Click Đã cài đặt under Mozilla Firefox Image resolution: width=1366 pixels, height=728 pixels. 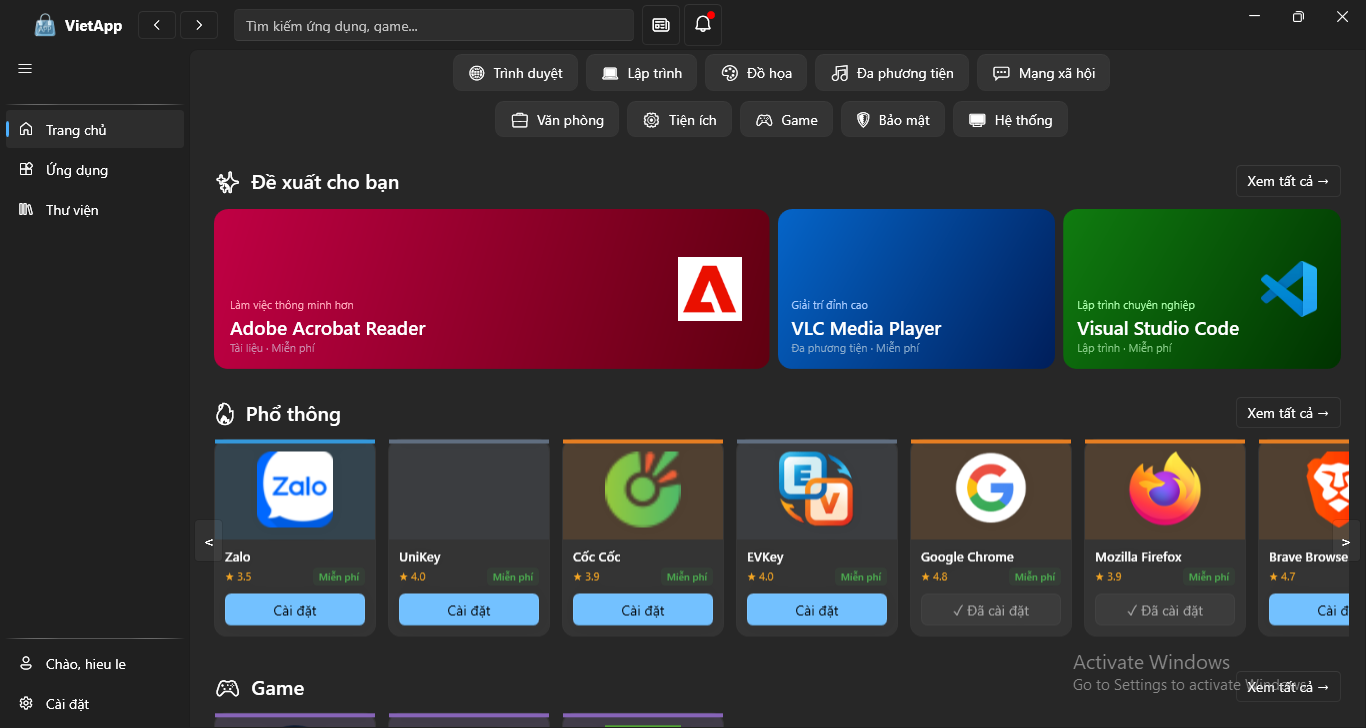[1165, 610]
